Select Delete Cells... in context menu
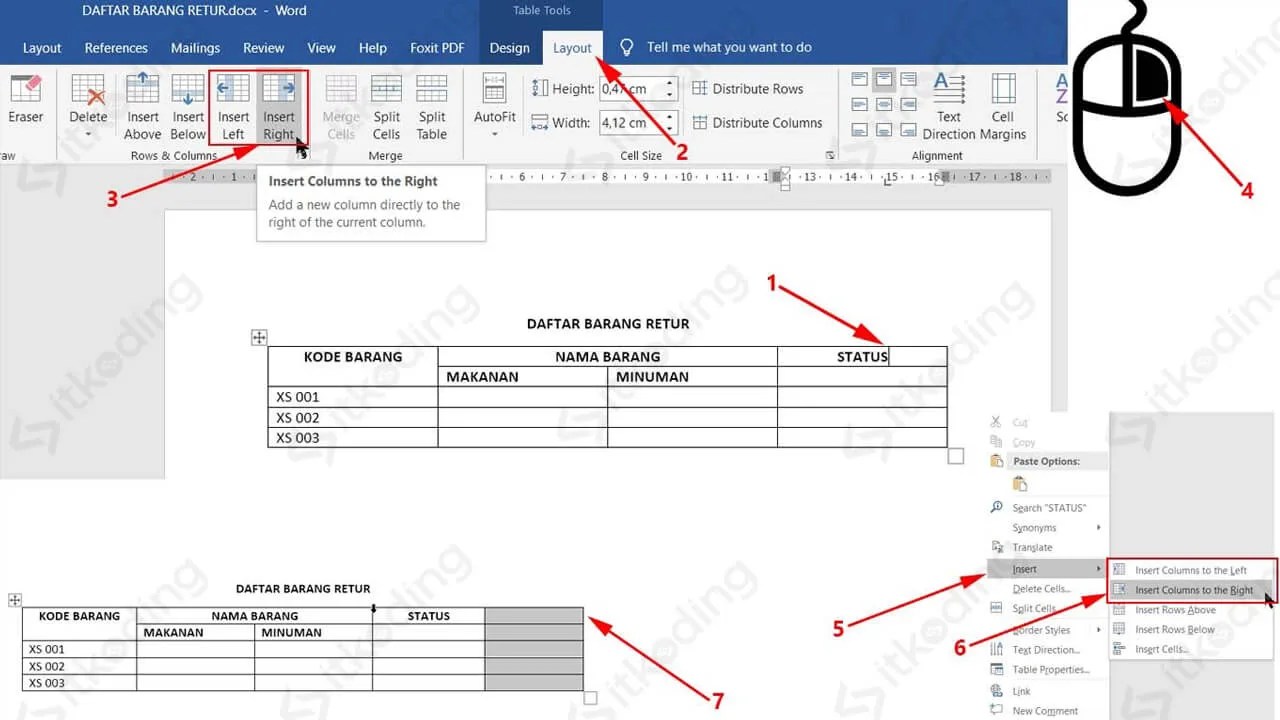The image size is (1280, 720). click(1046, 589)
